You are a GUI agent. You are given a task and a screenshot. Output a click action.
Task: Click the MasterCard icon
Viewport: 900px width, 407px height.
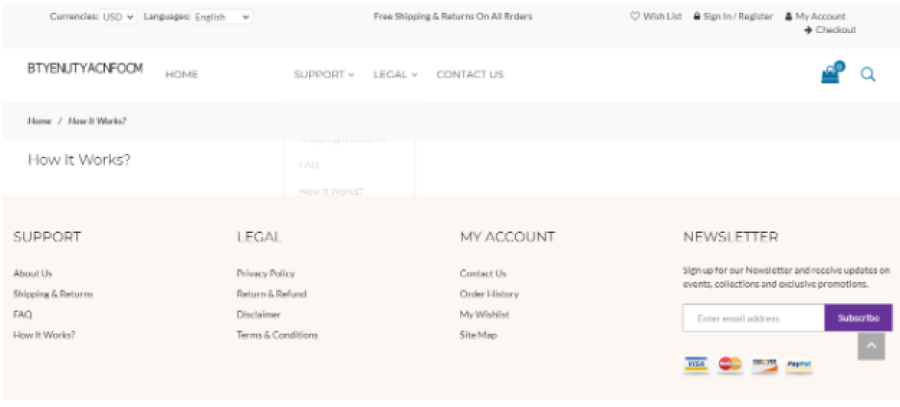[x=730, y=365]
